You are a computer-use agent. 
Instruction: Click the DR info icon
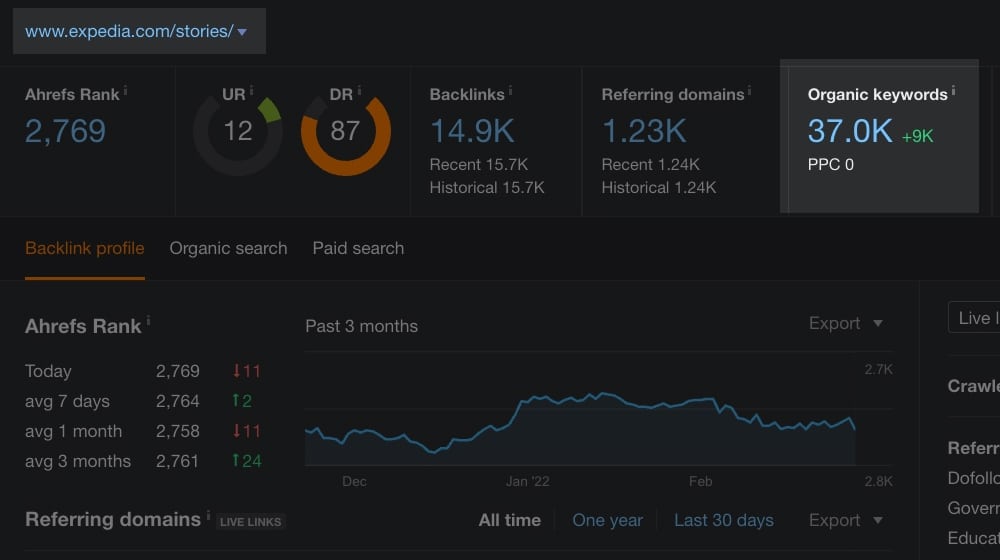[359, 91]
